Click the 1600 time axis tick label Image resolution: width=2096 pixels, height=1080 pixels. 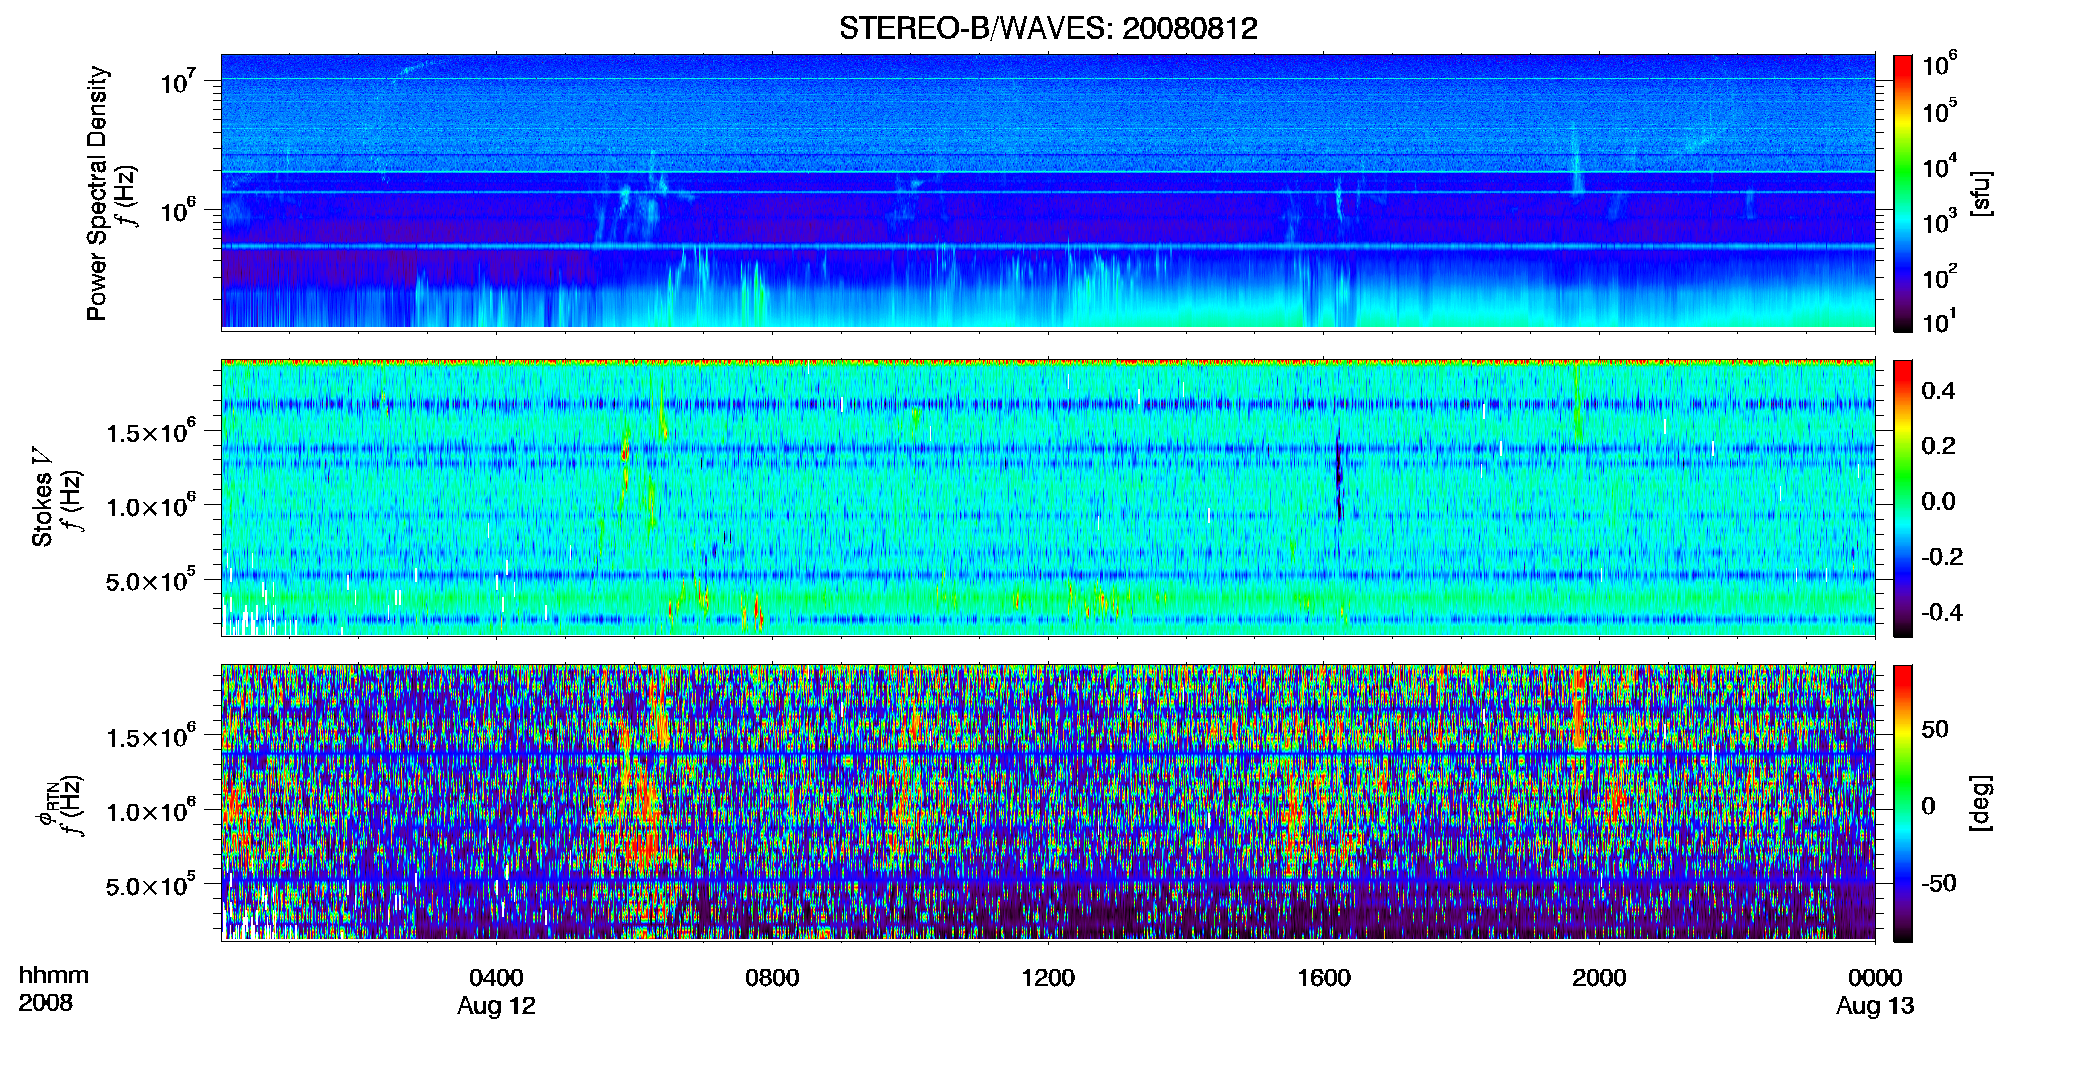[1324, 977]
